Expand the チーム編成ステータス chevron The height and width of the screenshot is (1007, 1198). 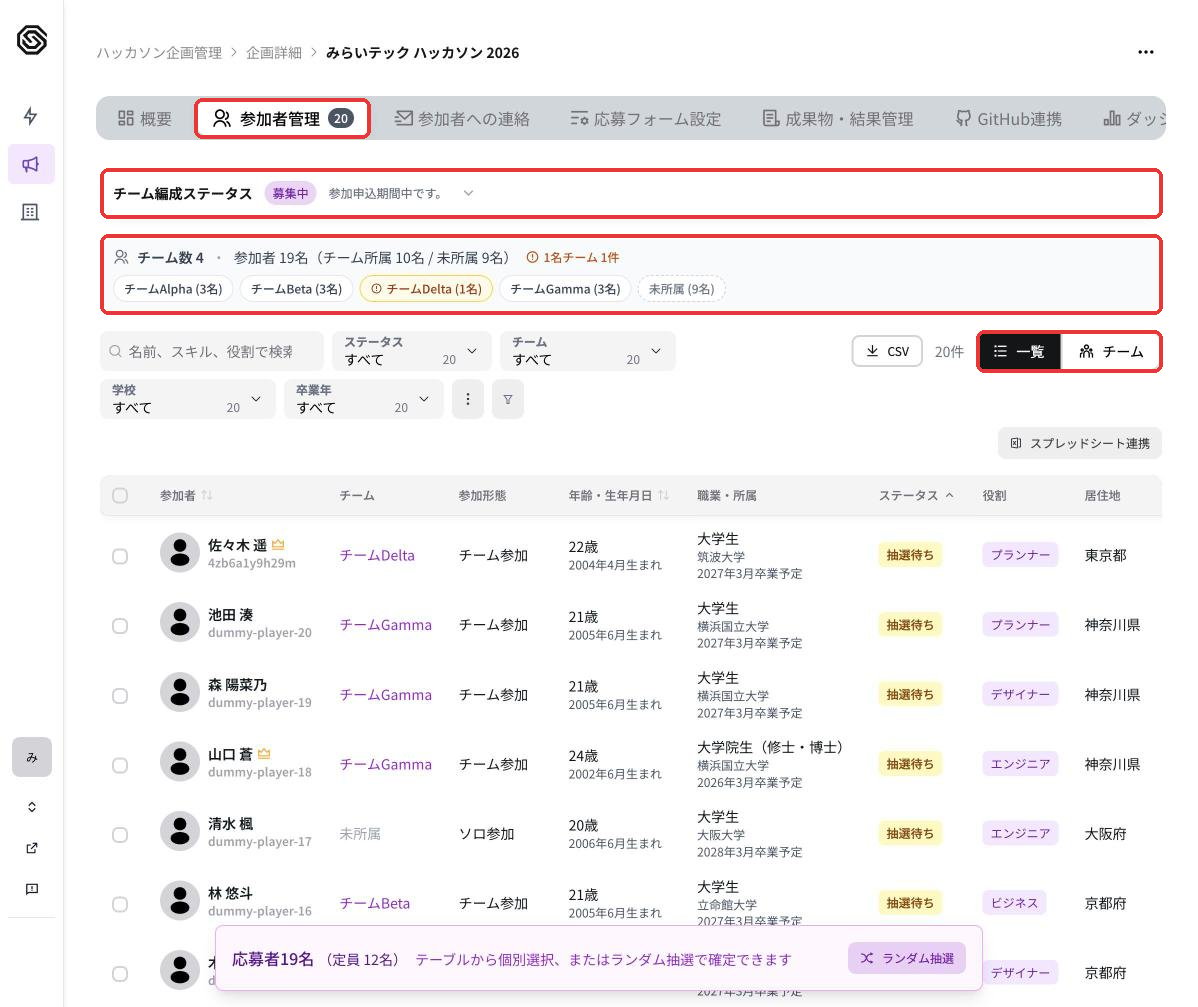click(x=468, y=193)
